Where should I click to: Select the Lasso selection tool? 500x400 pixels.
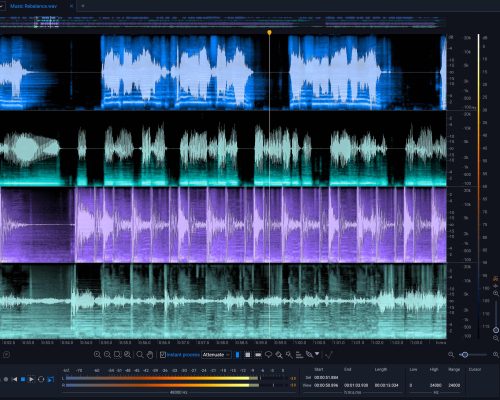coord(268,355)
